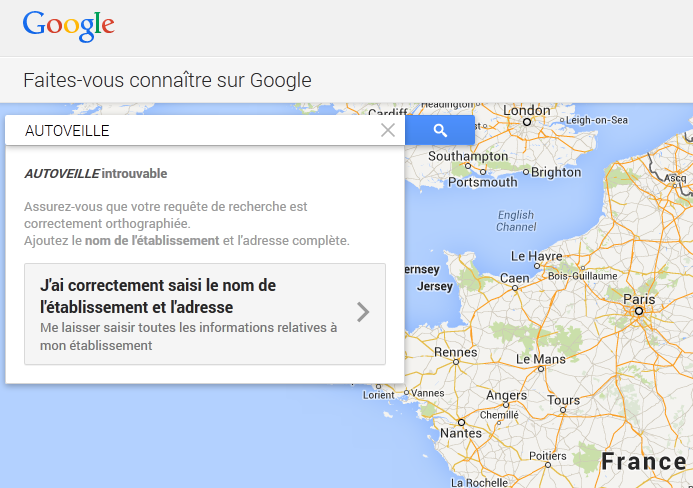693x488 pixels.
Task: Clear the AUTOVEILLE search text with X
Action: click(x=388, y=130)
